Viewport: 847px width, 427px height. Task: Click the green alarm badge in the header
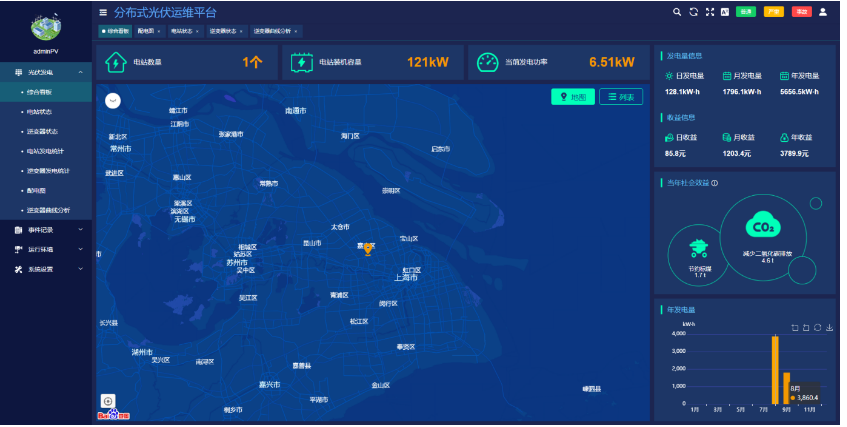pyautogui.click(x=746, y=12)
